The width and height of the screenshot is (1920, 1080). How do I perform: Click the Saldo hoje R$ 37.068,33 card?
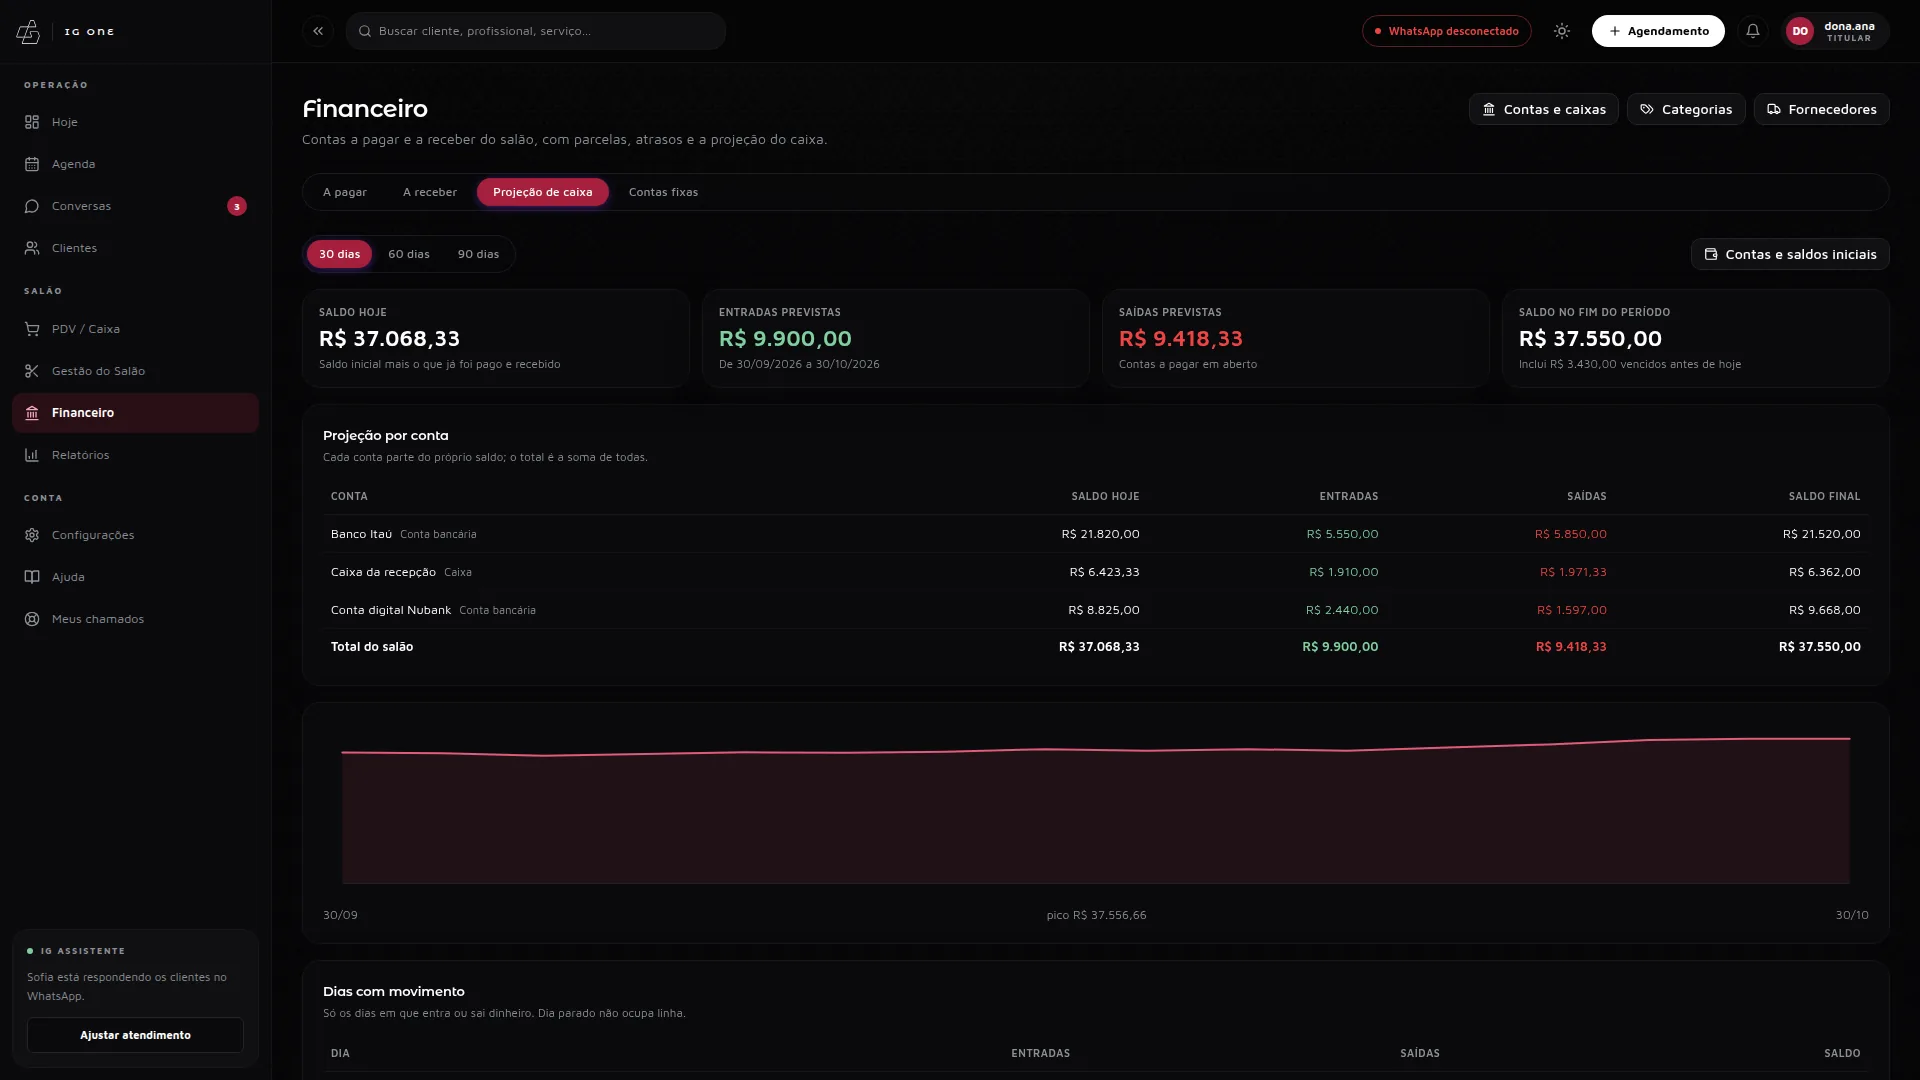coord(496,338)
